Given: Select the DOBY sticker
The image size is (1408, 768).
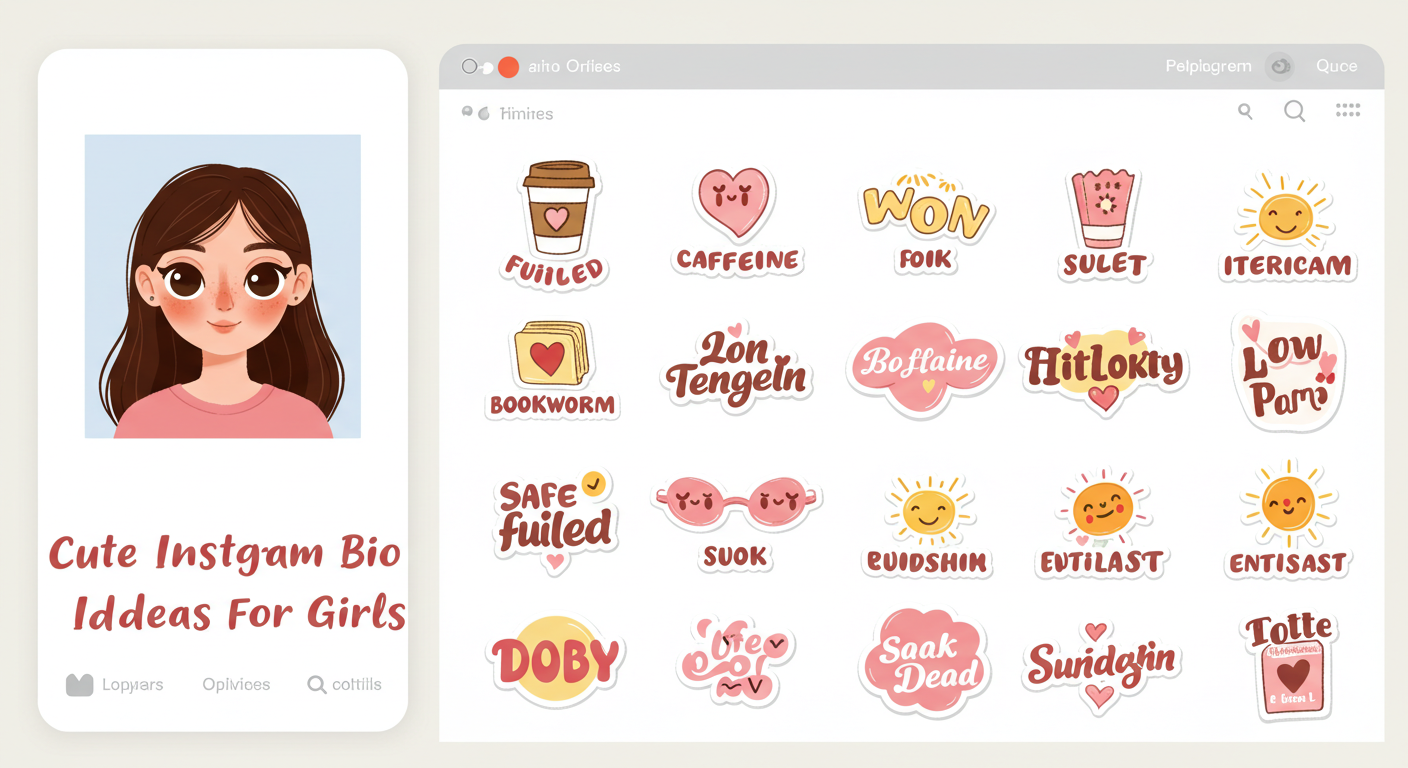Looking at the screenshot, I should point(553,660).
